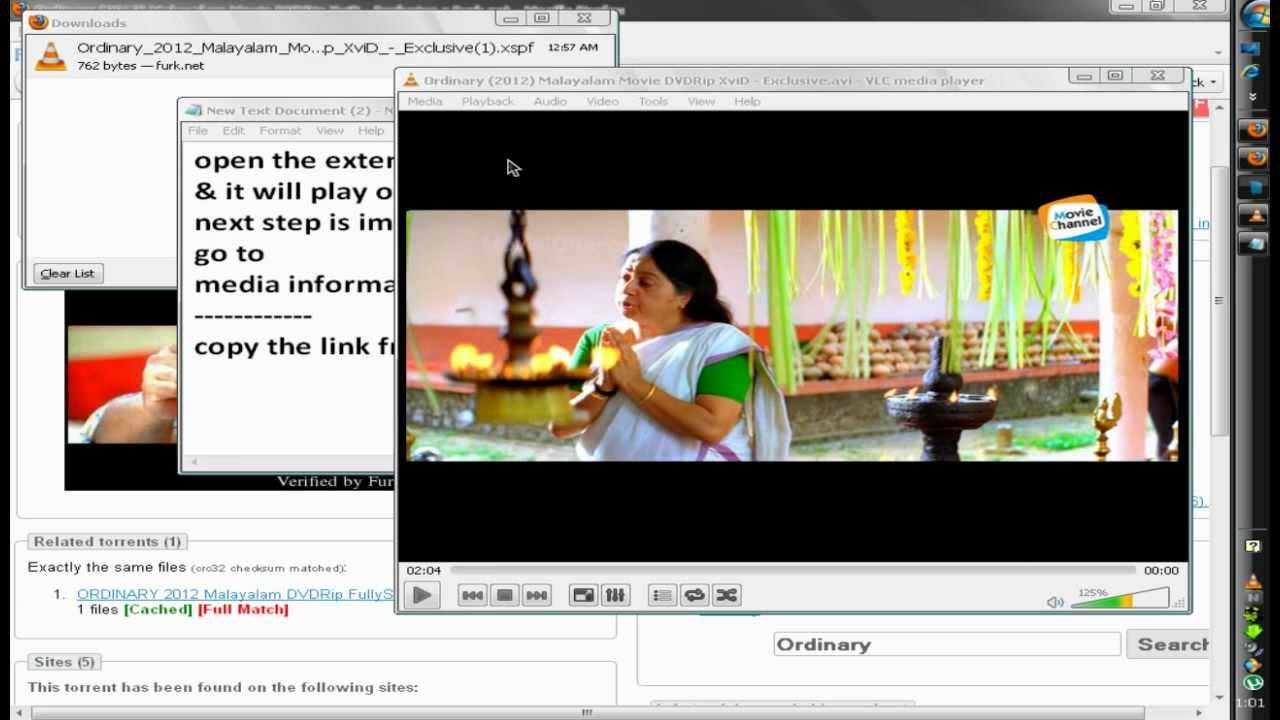Screen dimensions: 1280x720
Task: Click elapsed time 02:04 in VLC
Action: (423, 570)
